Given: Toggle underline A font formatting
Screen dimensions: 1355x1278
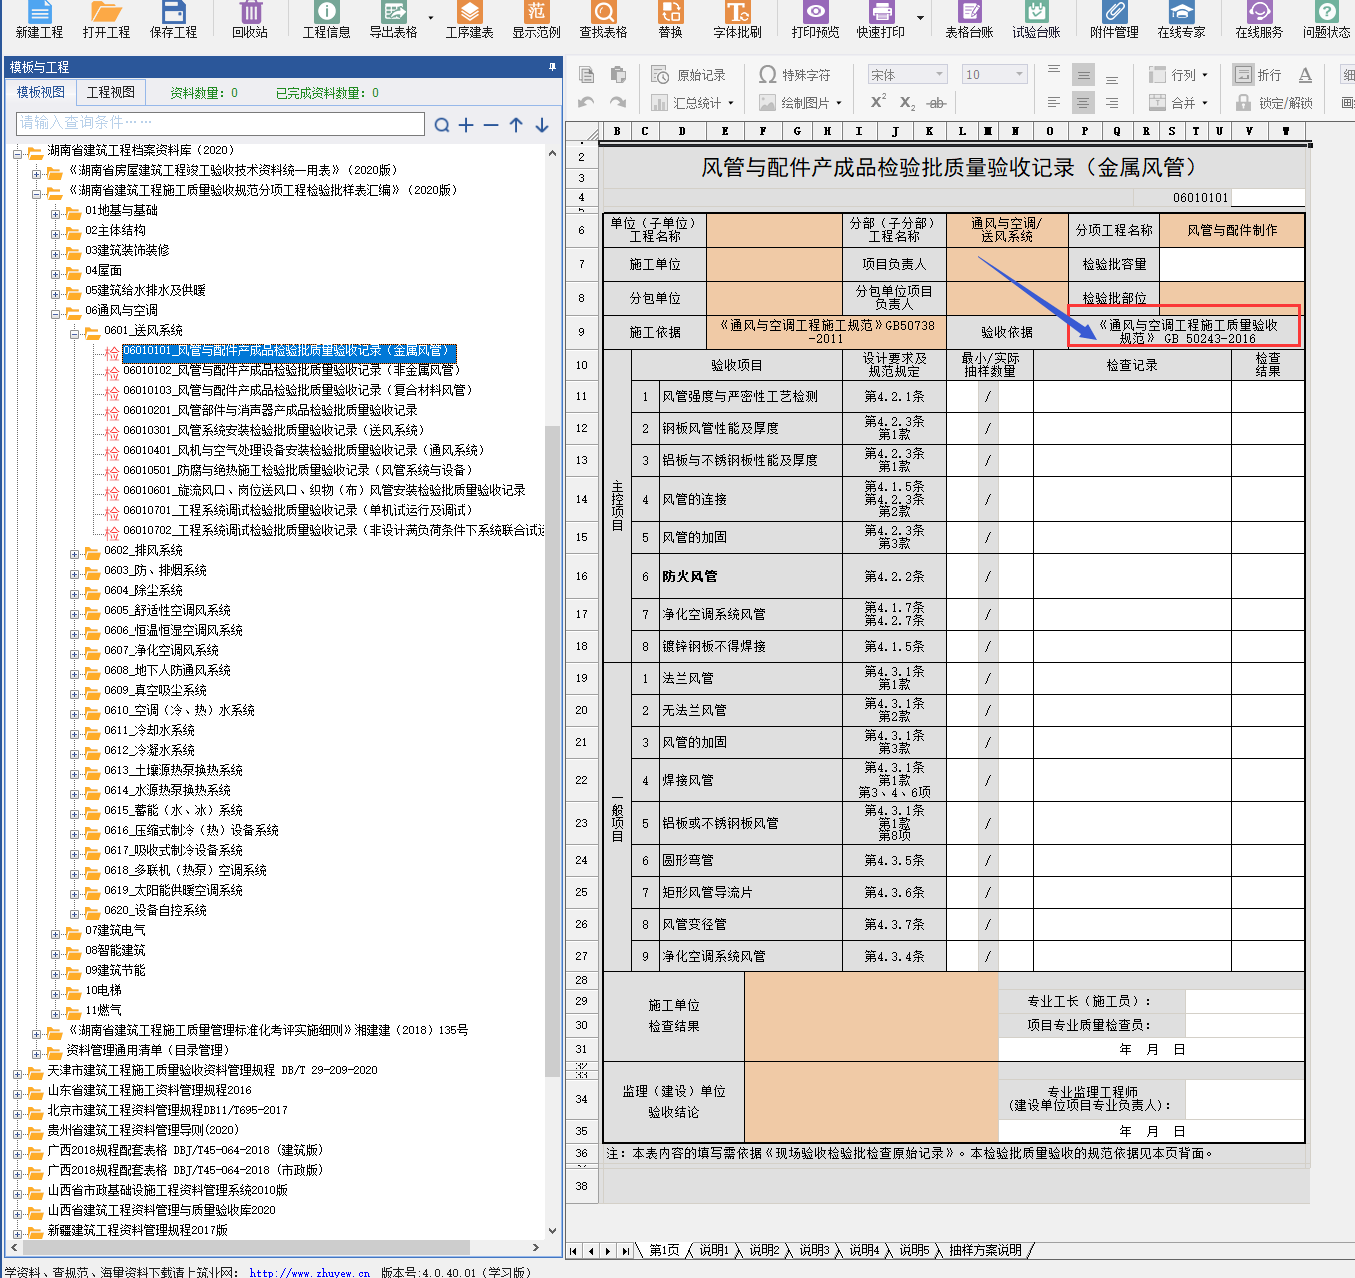Looking at the screenshot, I should (1305, 75).
